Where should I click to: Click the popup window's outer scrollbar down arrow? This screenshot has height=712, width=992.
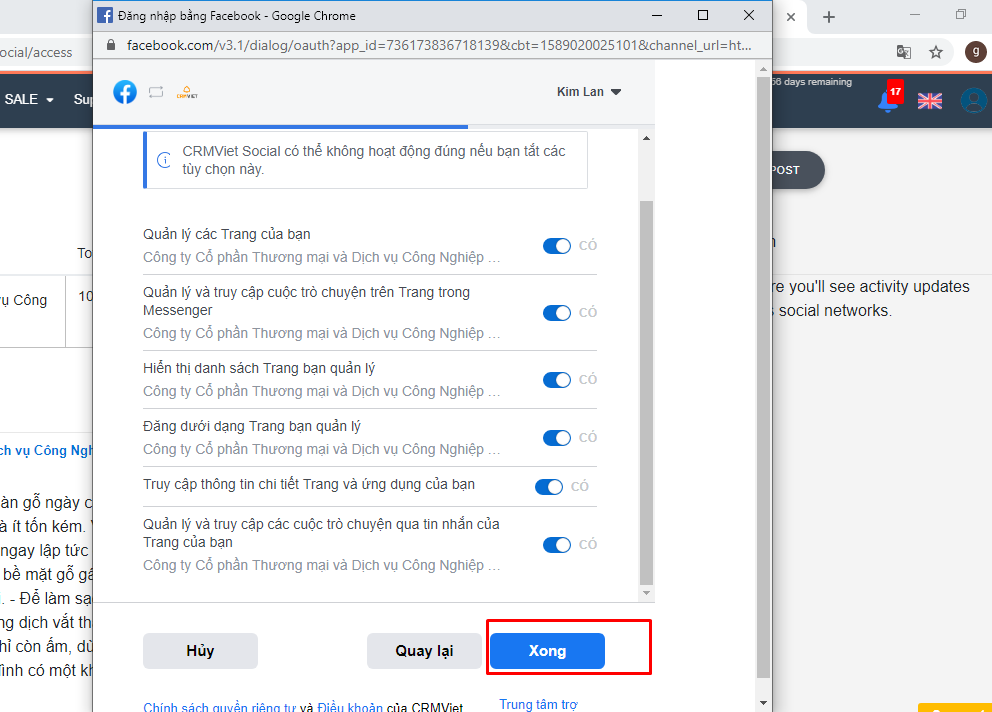point(764,703)
